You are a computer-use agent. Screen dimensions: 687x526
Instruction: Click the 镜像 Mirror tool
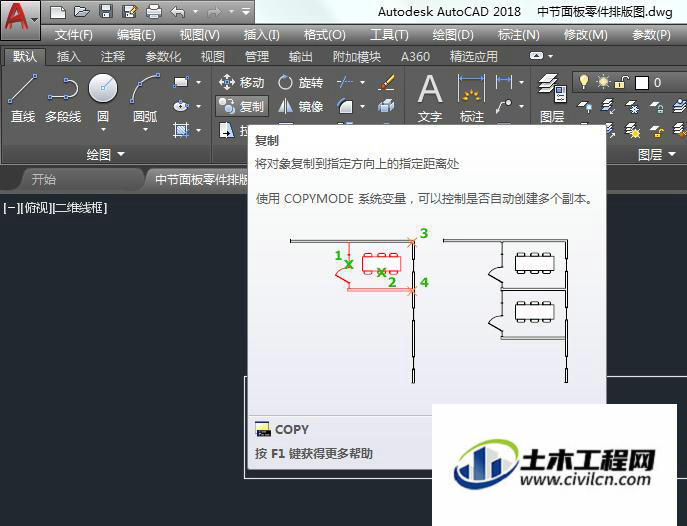[301, 106]
